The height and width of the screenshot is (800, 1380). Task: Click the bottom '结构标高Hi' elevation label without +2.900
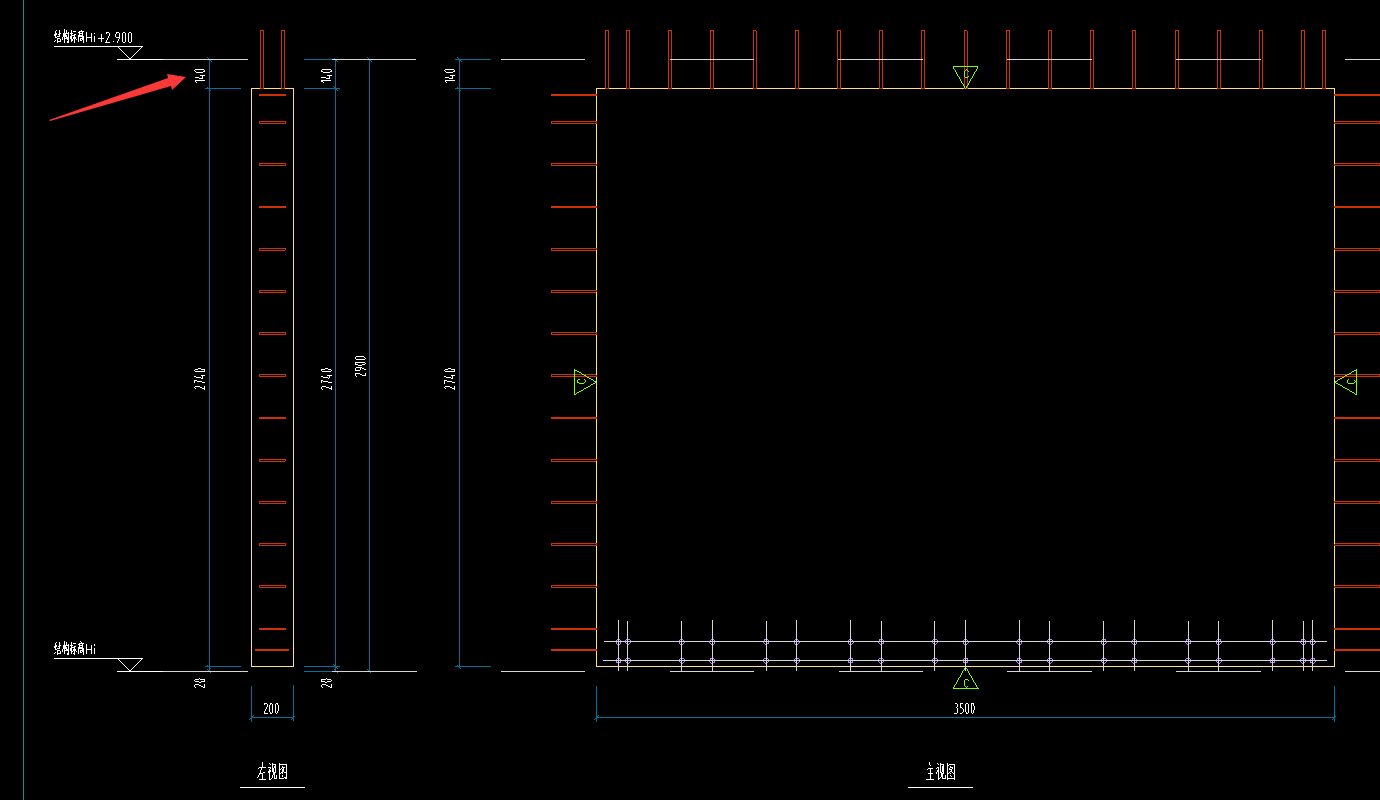pos(75,650)
